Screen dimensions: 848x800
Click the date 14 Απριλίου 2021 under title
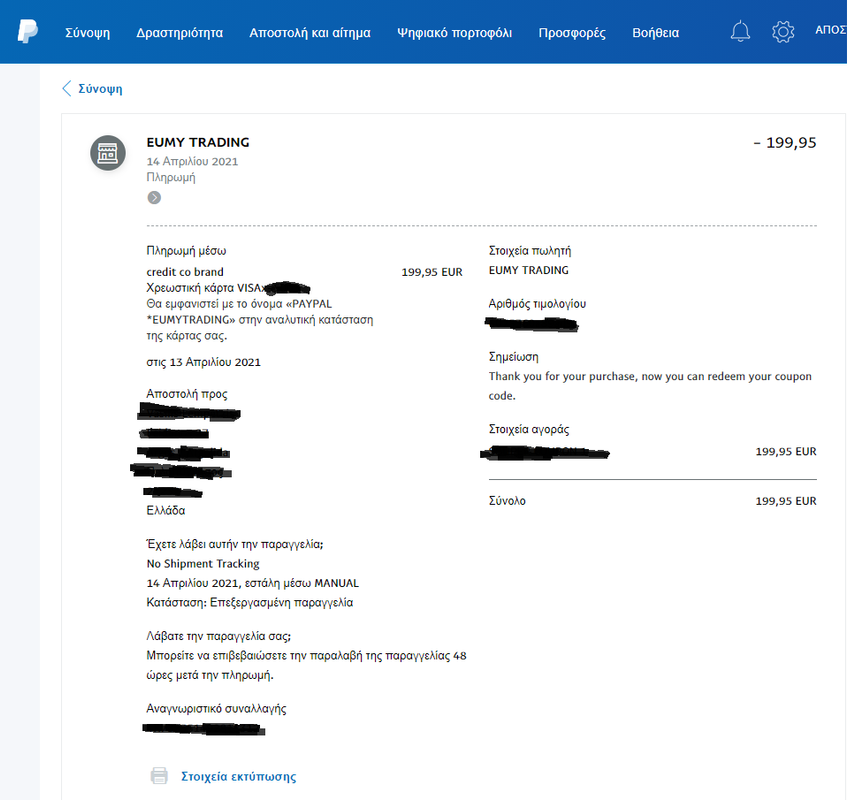click(x=192, y=161)
